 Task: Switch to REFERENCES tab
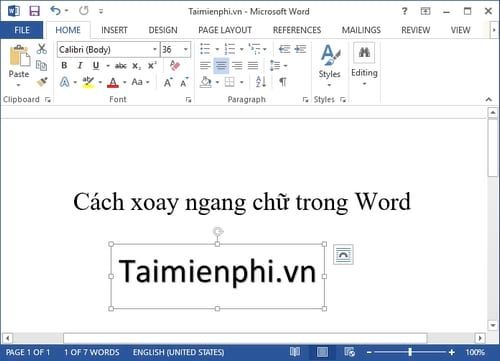(x=297, y=30)
